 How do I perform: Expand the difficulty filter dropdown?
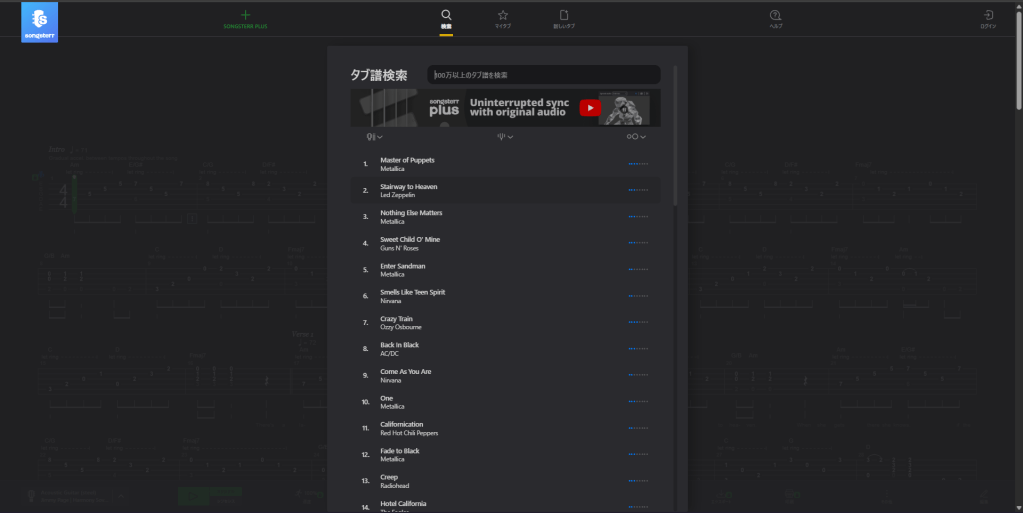click(x=636, y=137)
